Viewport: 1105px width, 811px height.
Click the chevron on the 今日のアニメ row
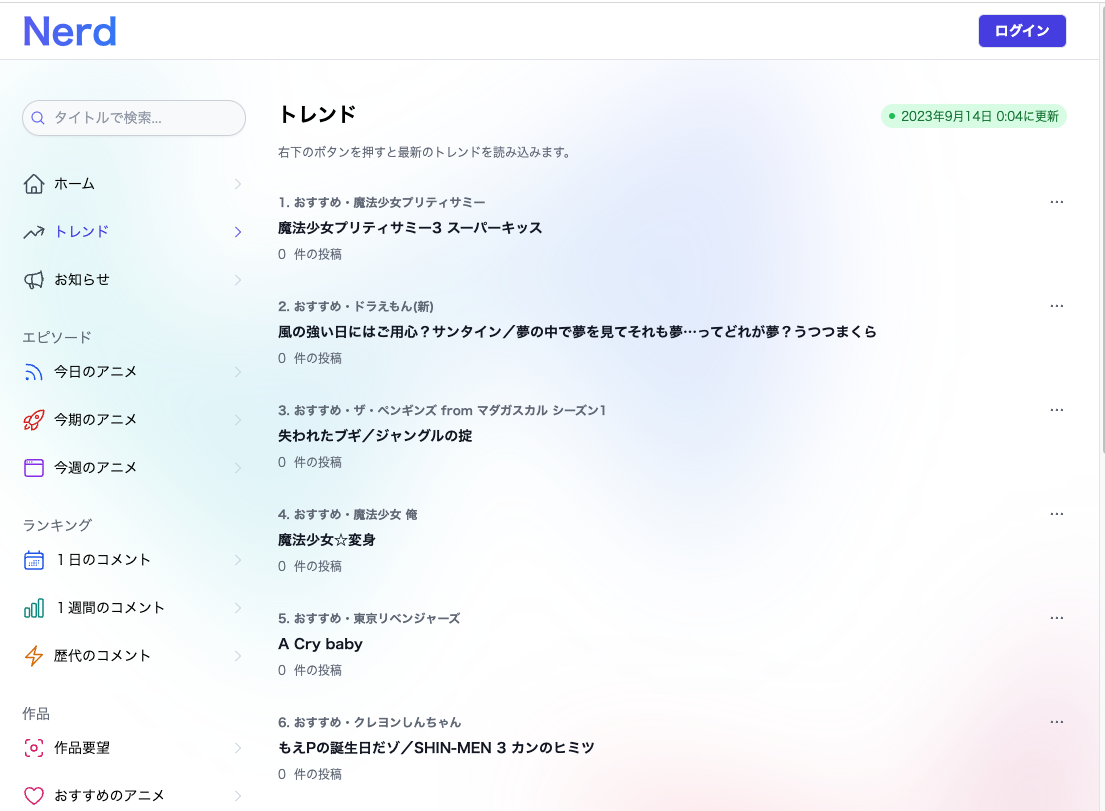(237, 371)
